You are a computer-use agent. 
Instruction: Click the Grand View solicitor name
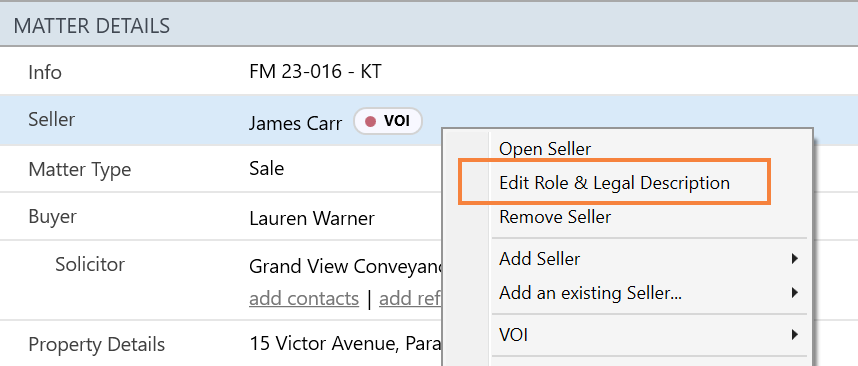(x=345, y=266)
